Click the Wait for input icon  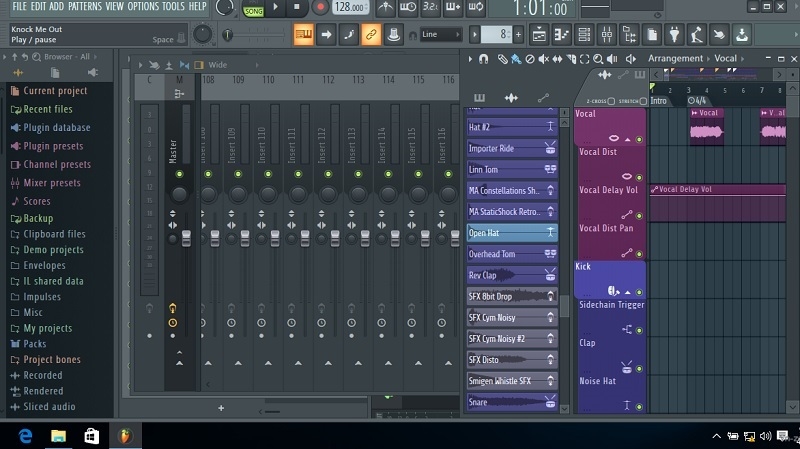[x=408, y=7]
